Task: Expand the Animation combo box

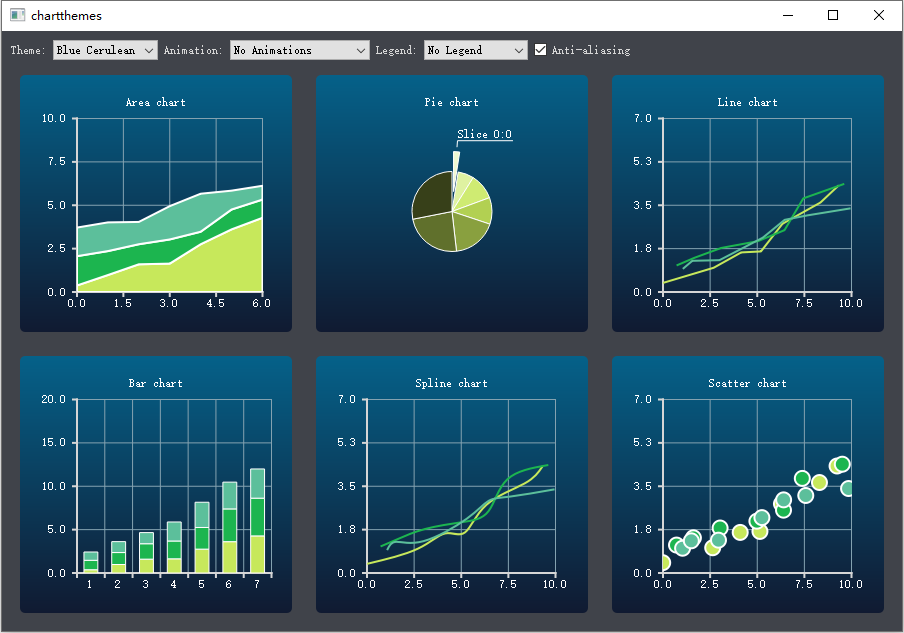Action: pos(299,50)
